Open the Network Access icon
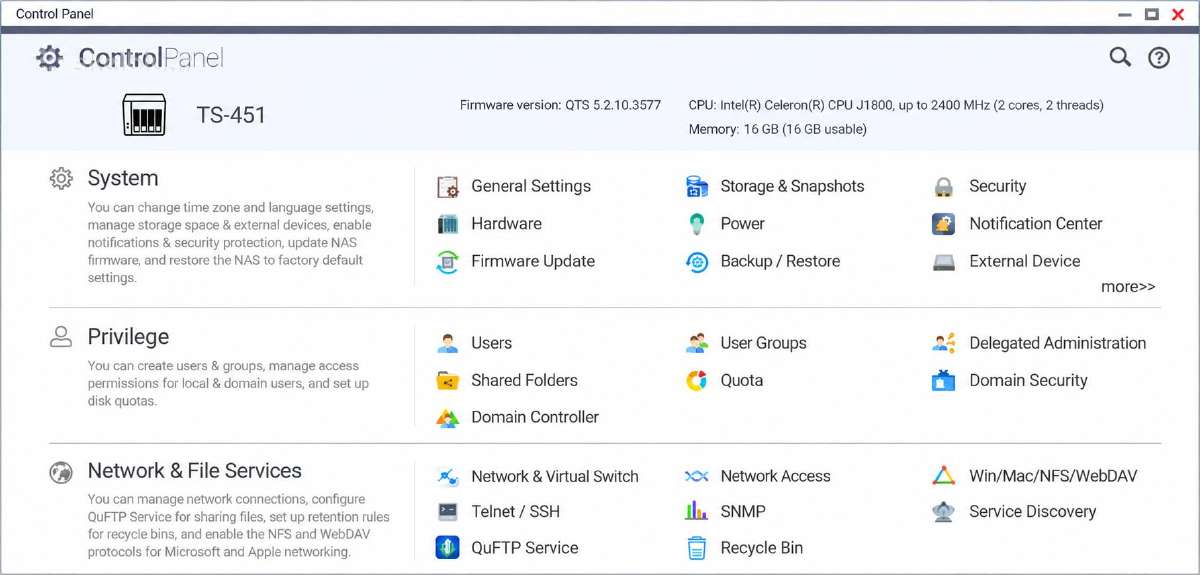 (697, 477)
